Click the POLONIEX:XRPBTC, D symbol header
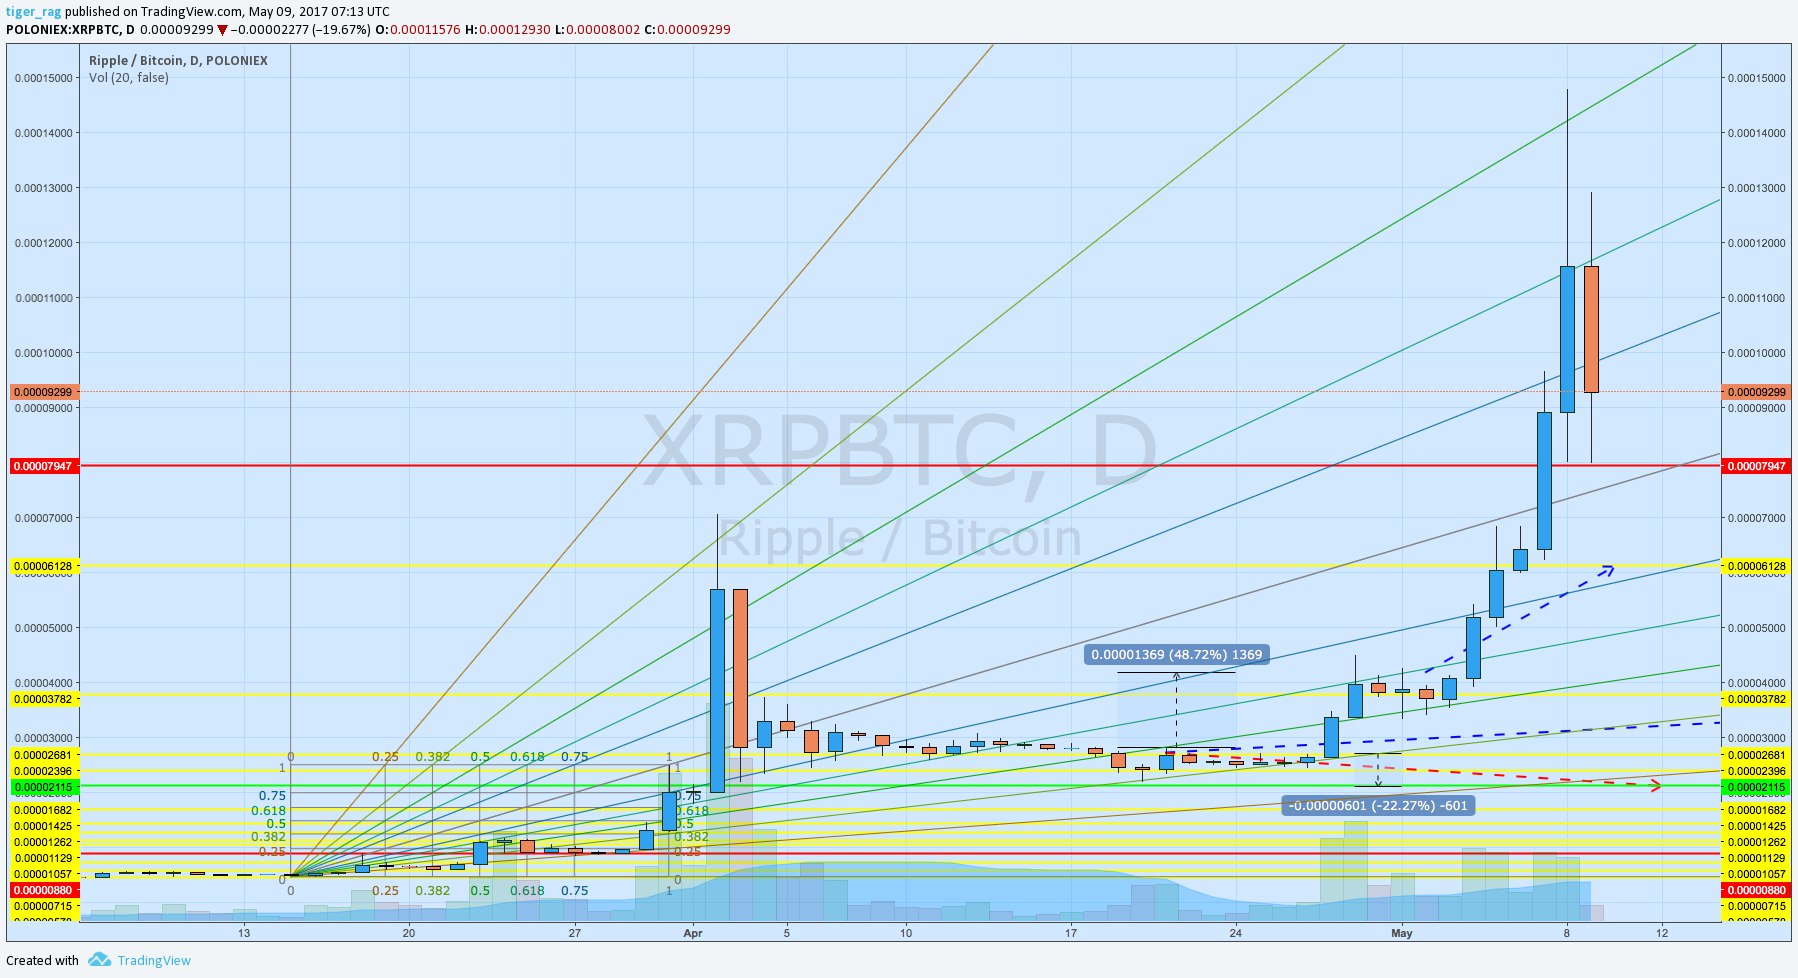Screen dimensions: 1798x978 click(70, 29)
